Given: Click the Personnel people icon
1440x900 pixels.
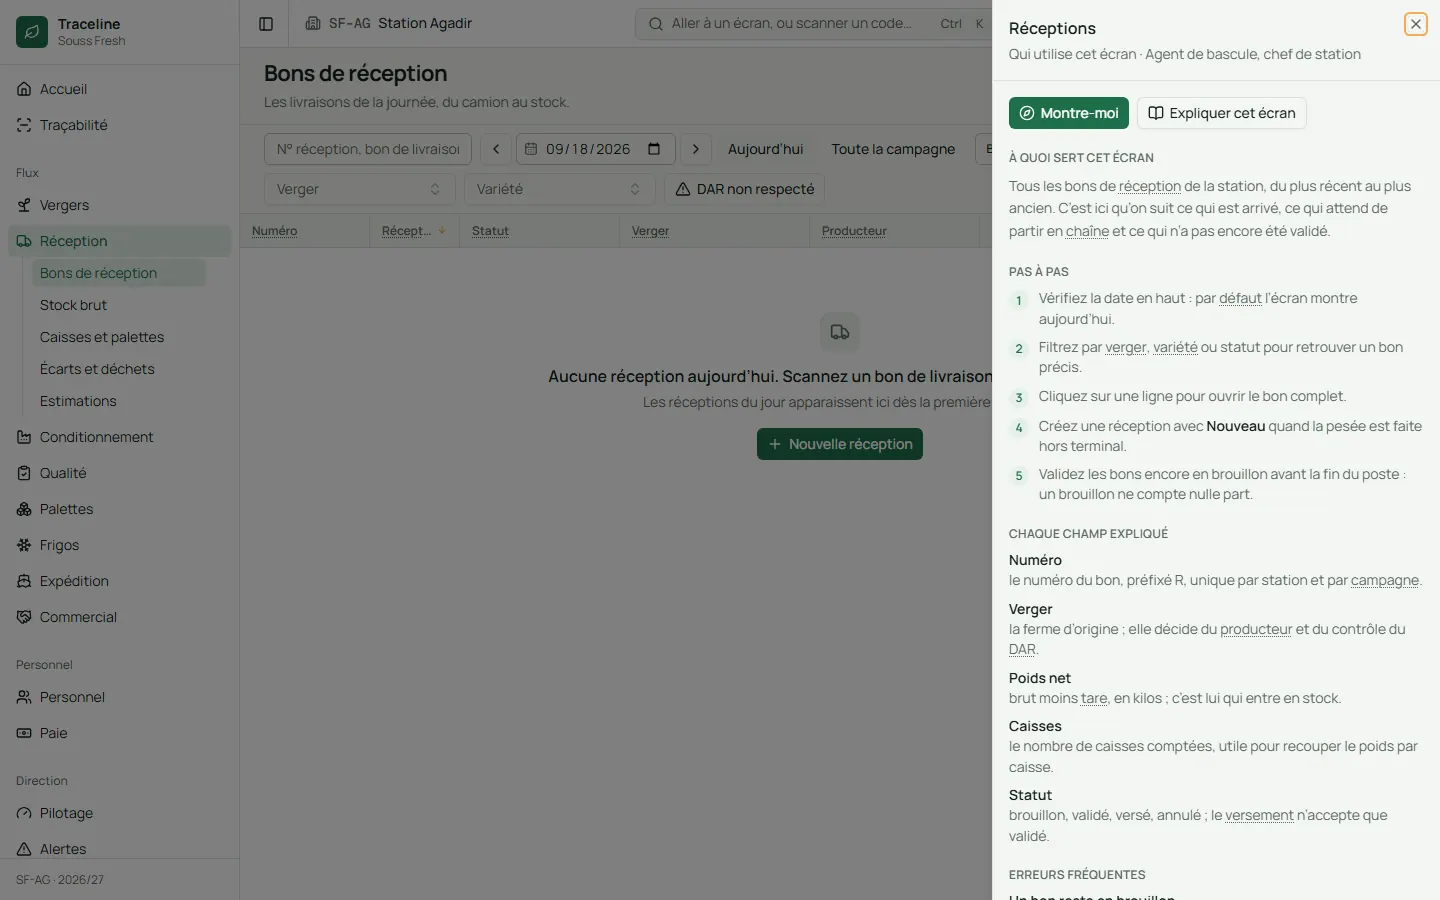Looking at the screenshot, I should (x=24, y=697).
